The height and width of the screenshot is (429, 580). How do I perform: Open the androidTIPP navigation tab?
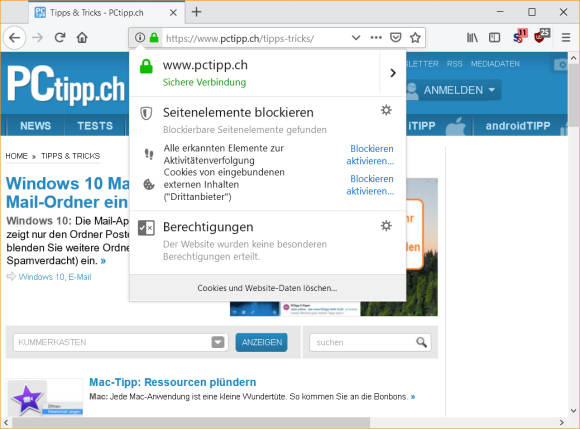518,126
